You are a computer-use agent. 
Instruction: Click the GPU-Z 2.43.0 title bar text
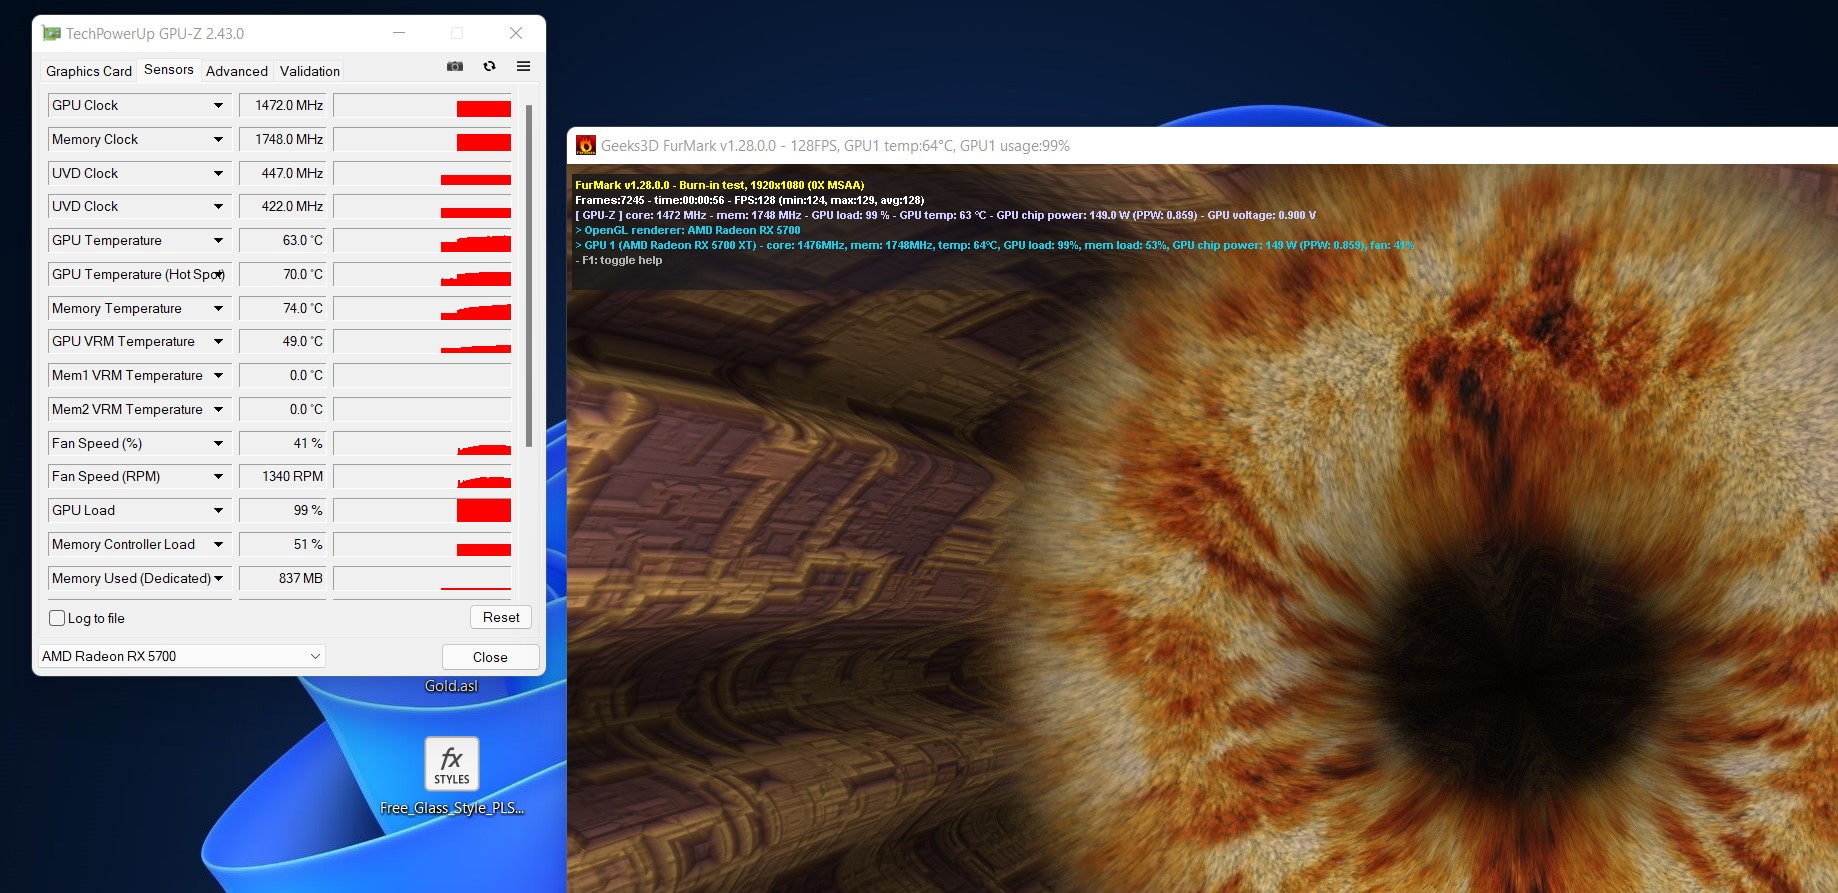(155, 34)
